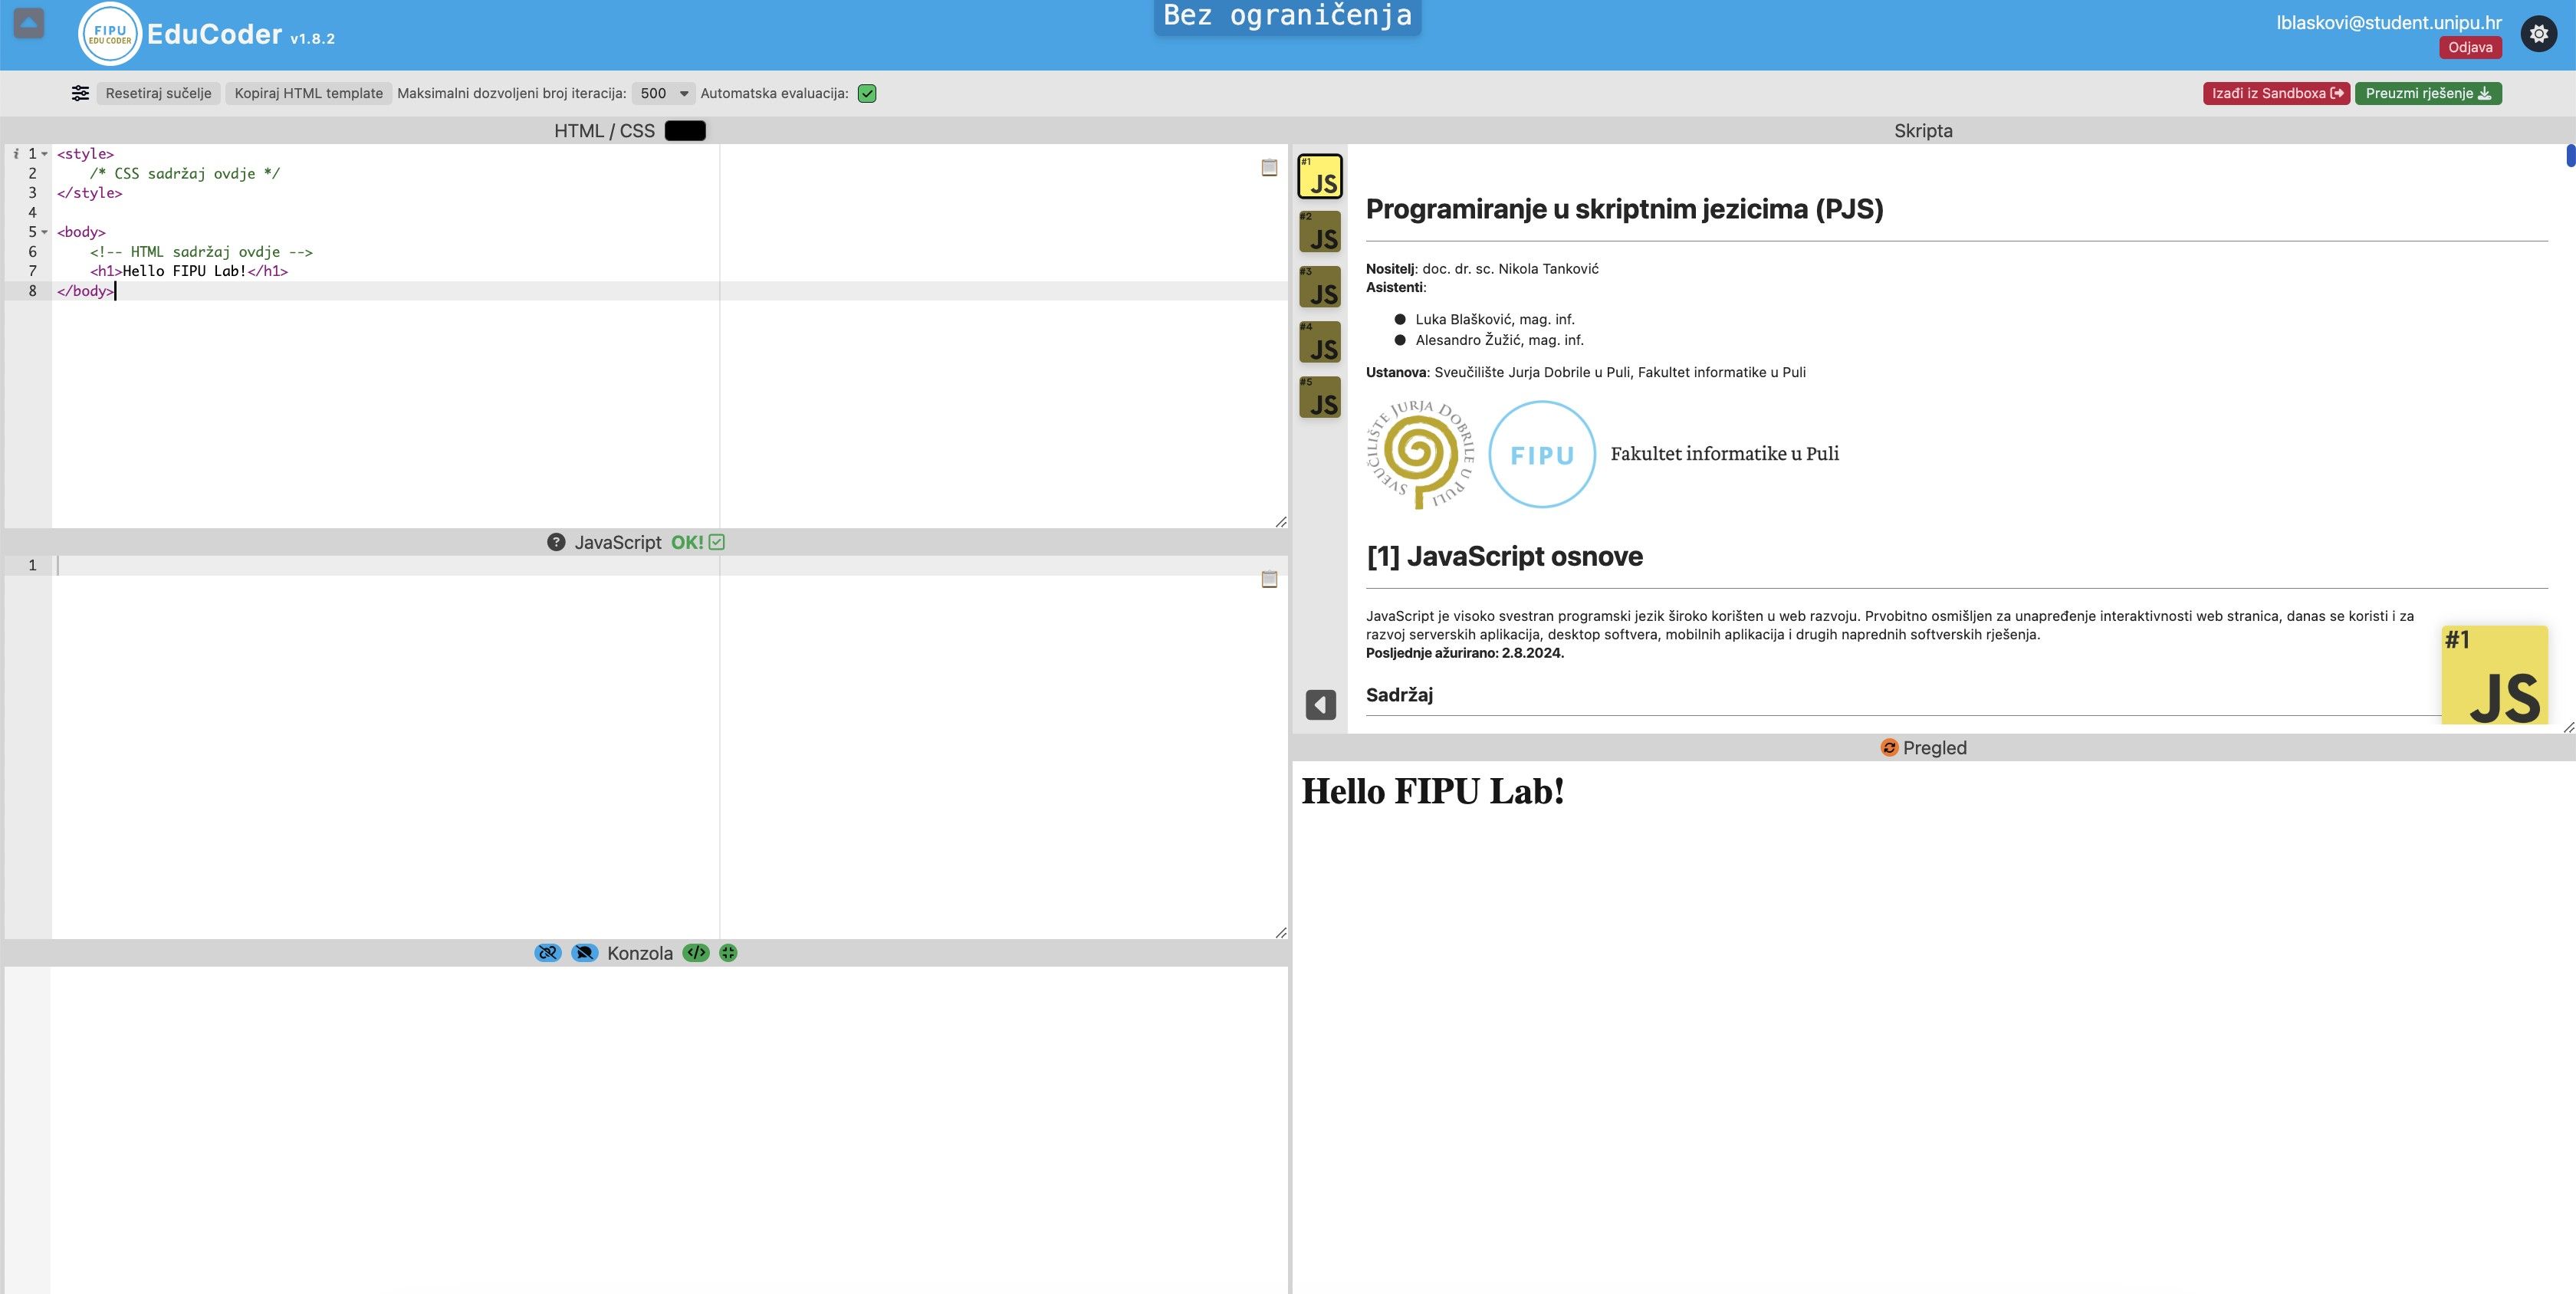Click the Odjava logout button
The height and width of the screenshot is (1294, 2576).
click(x=2470, y=47)
